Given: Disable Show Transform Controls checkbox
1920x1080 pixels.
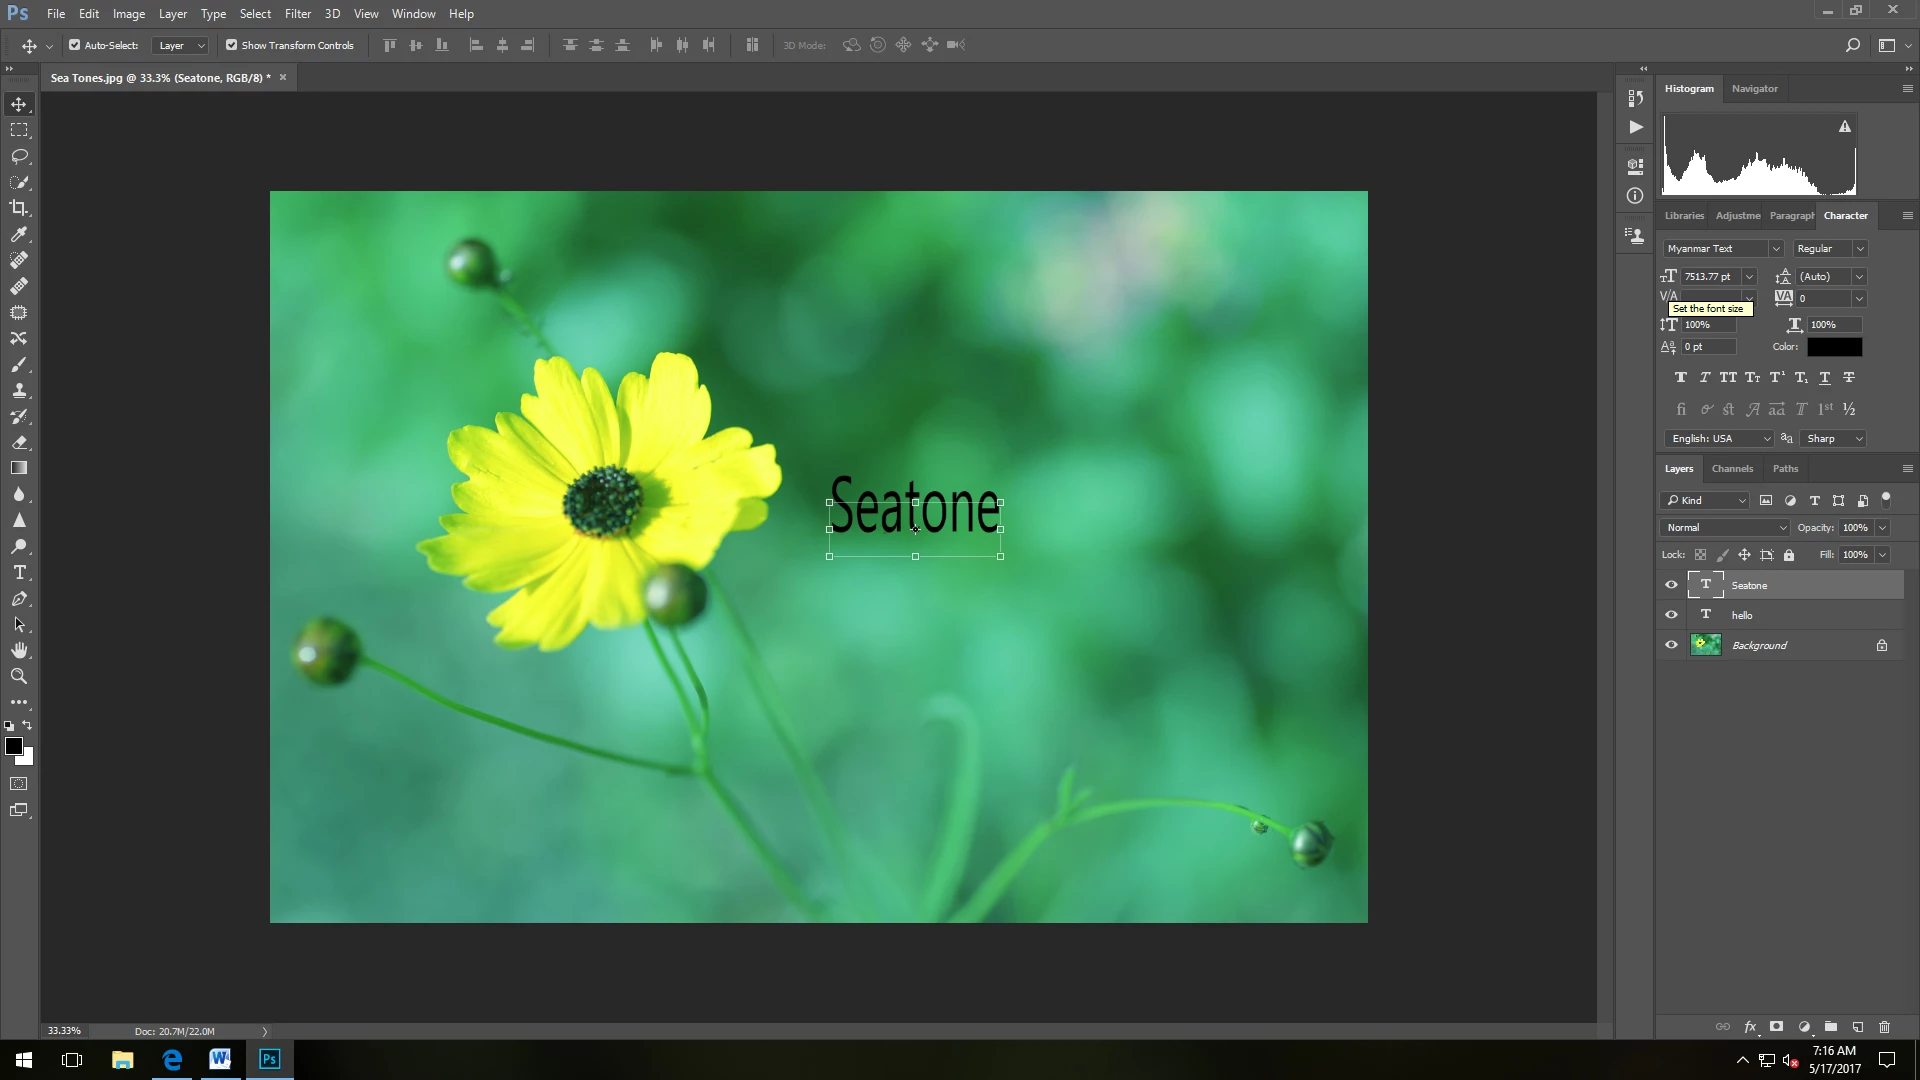Looking at the screenshot, I should [232, 45].
